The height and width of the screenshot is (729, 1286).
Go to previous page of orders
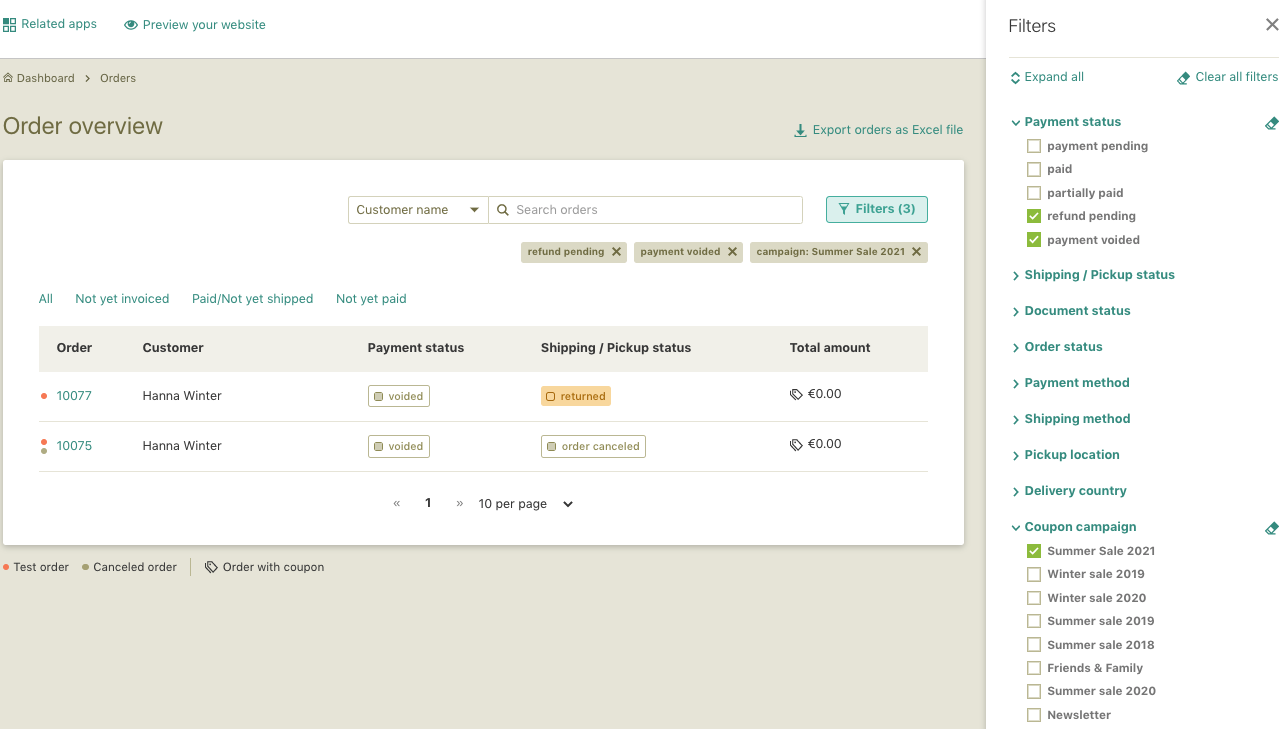coord(397,504)
